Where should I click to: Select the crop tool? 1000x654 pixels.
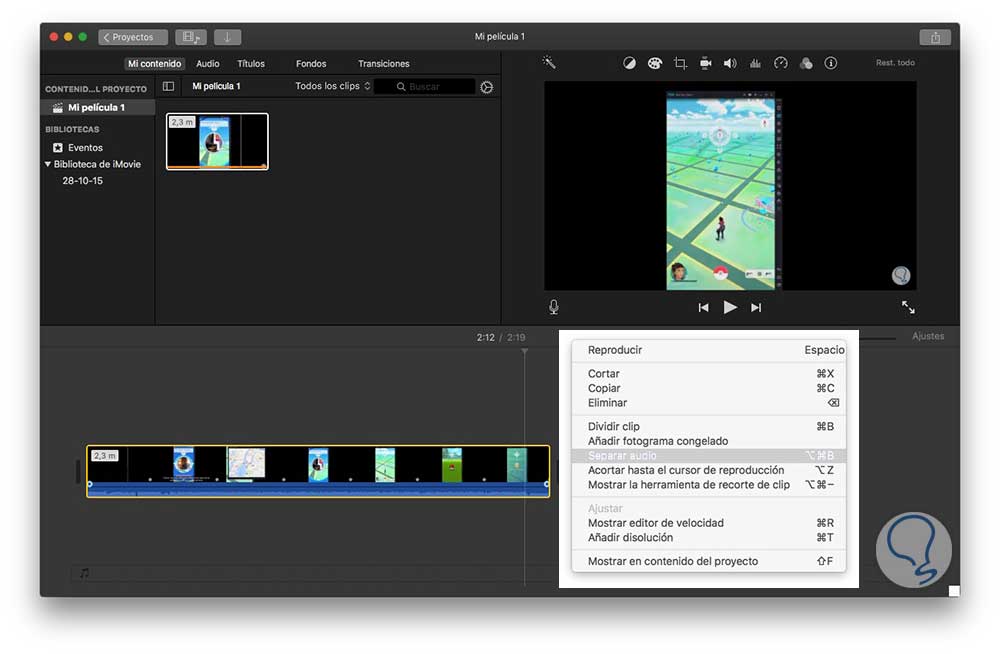coord(680,63)
